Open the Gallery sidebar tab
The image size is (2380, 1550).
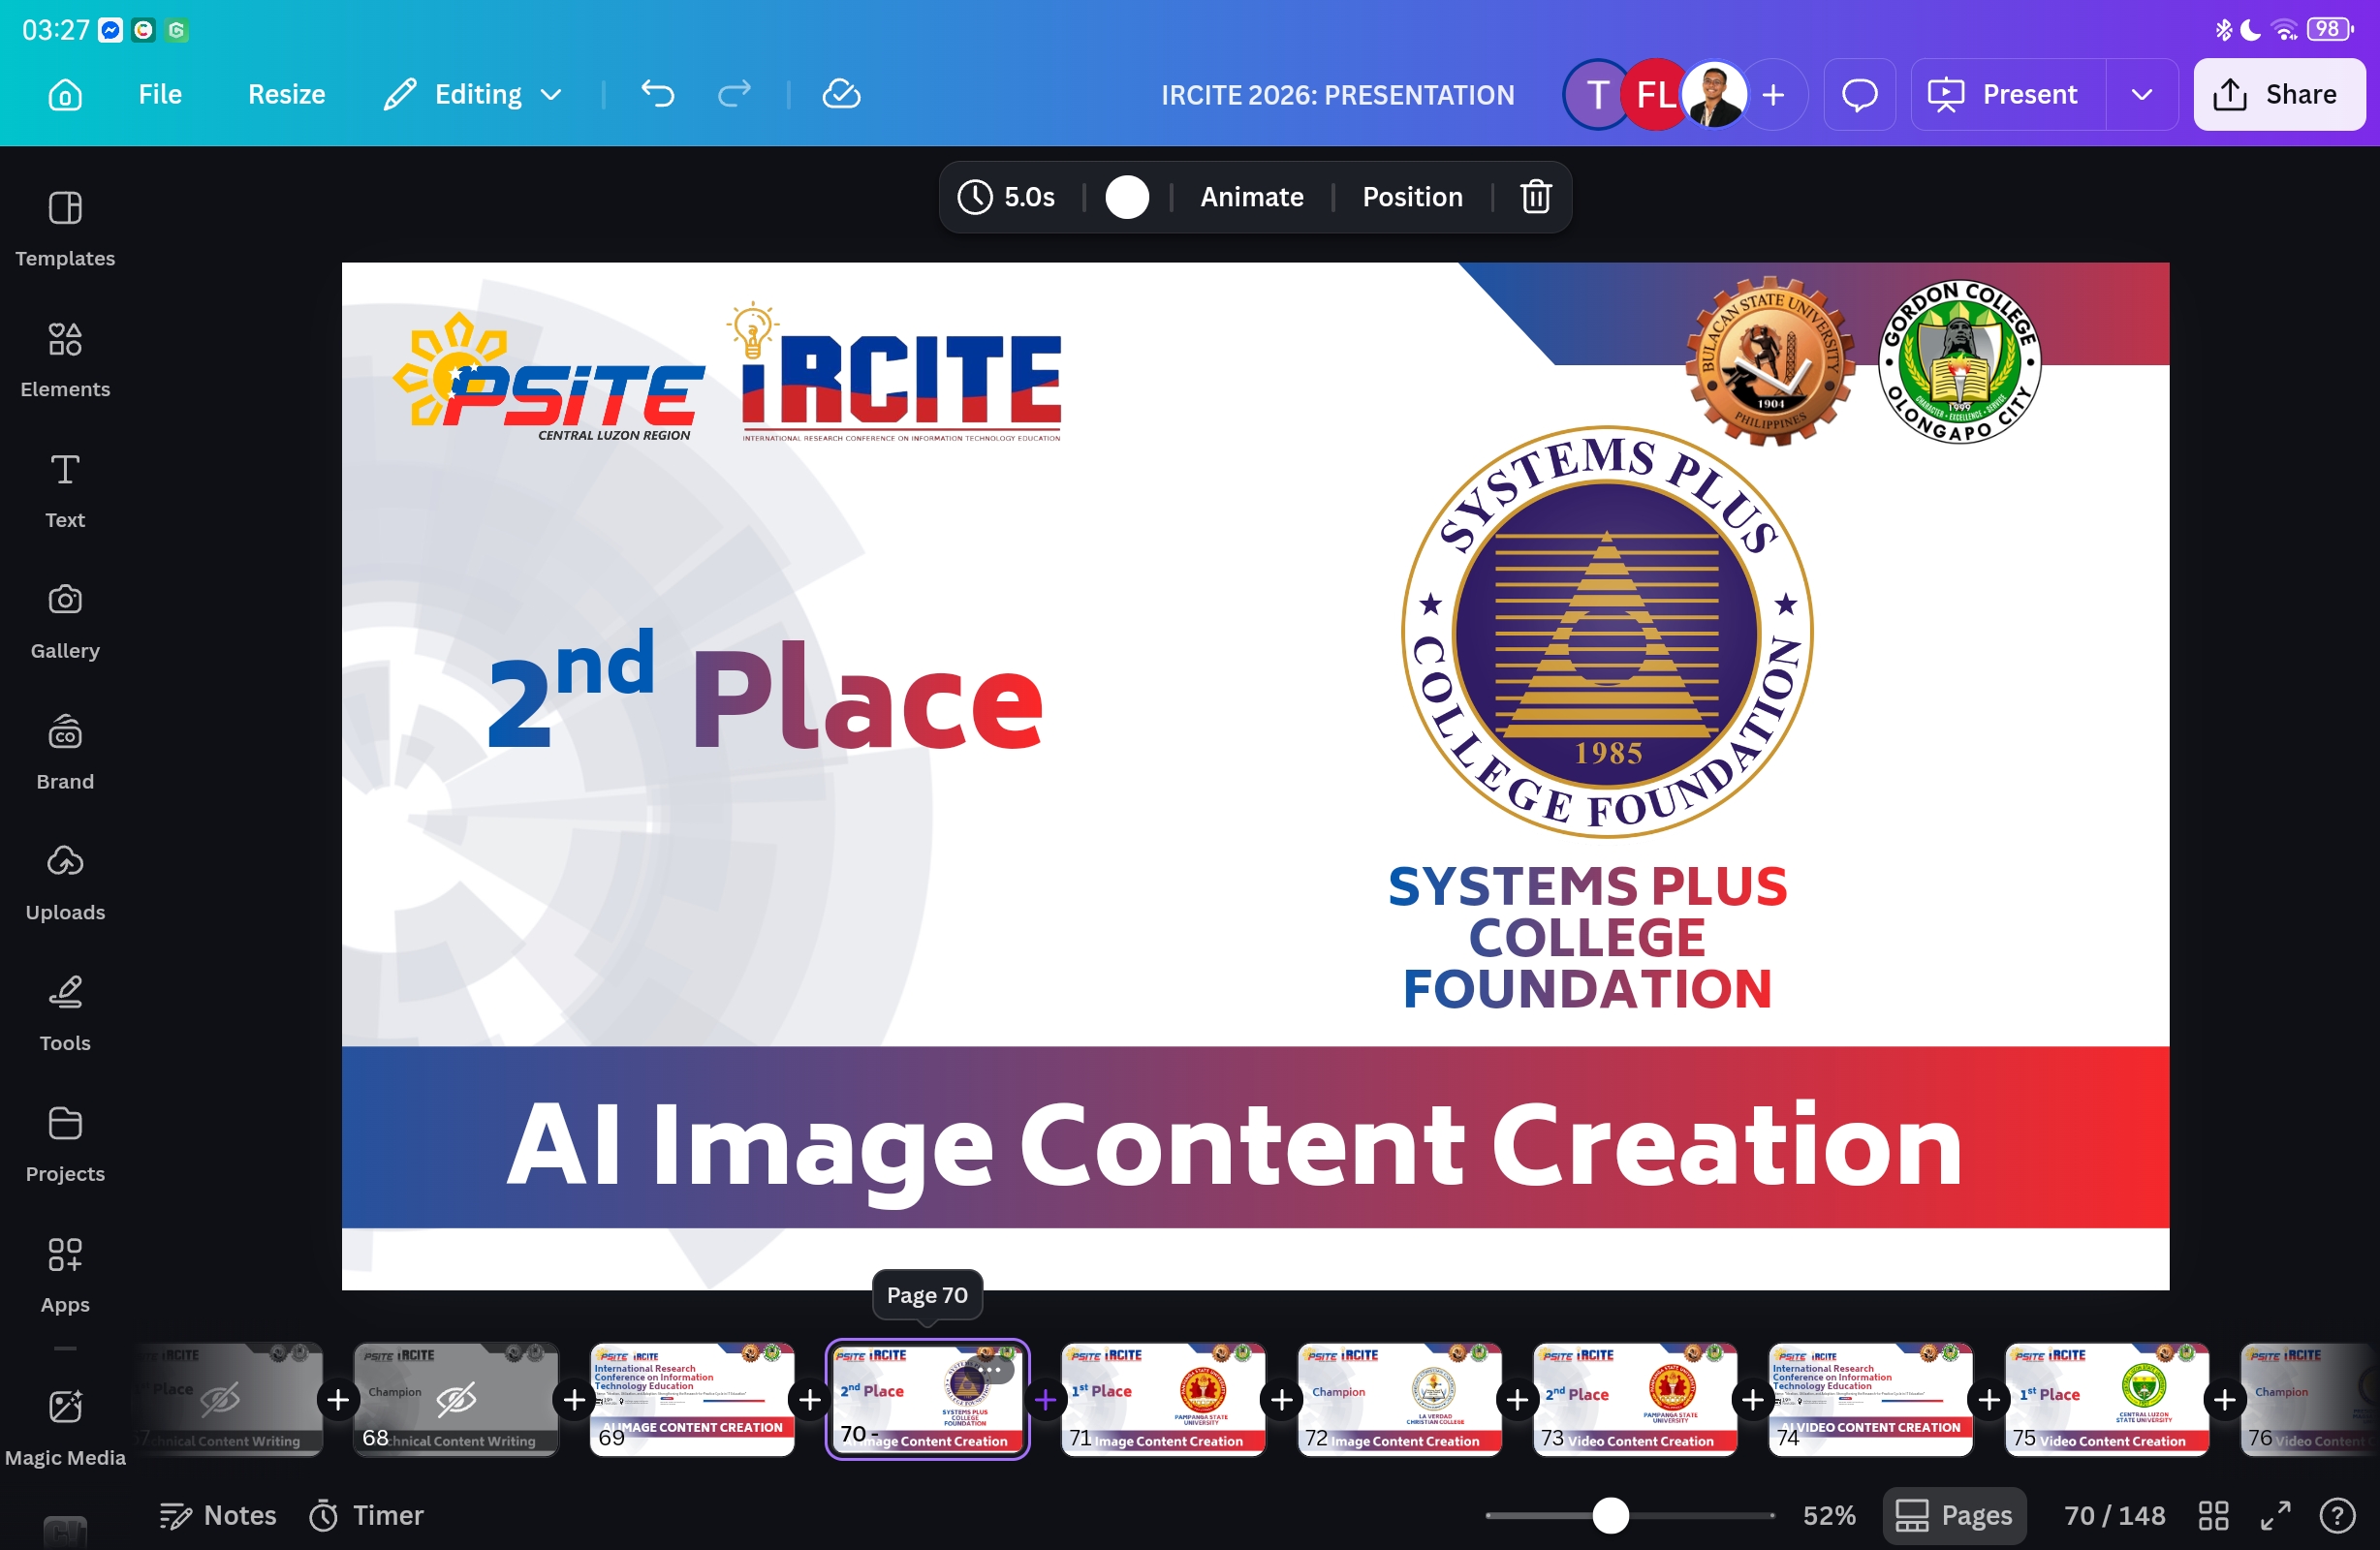65,621
